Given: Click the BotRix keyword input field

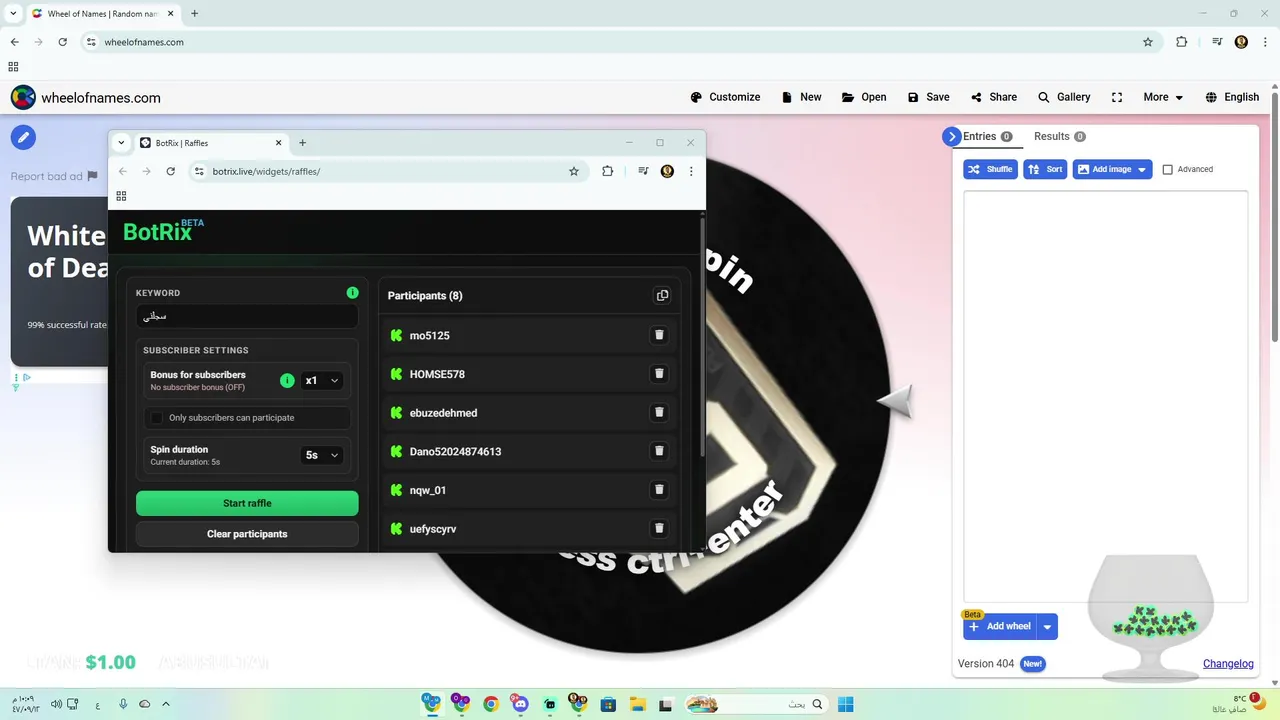Looking at the screenshot, I should [247, 316].
